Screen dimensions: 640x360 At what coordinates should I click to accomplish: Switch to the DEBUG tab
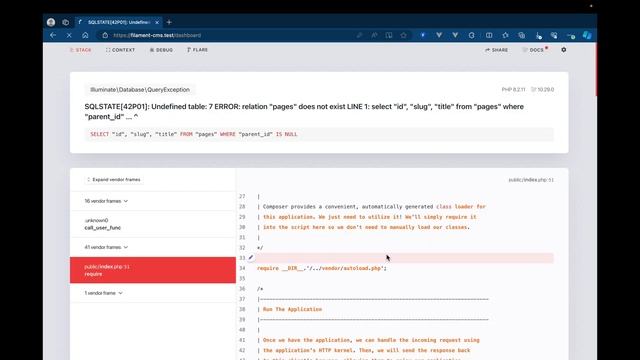click(x=161, y=50)
